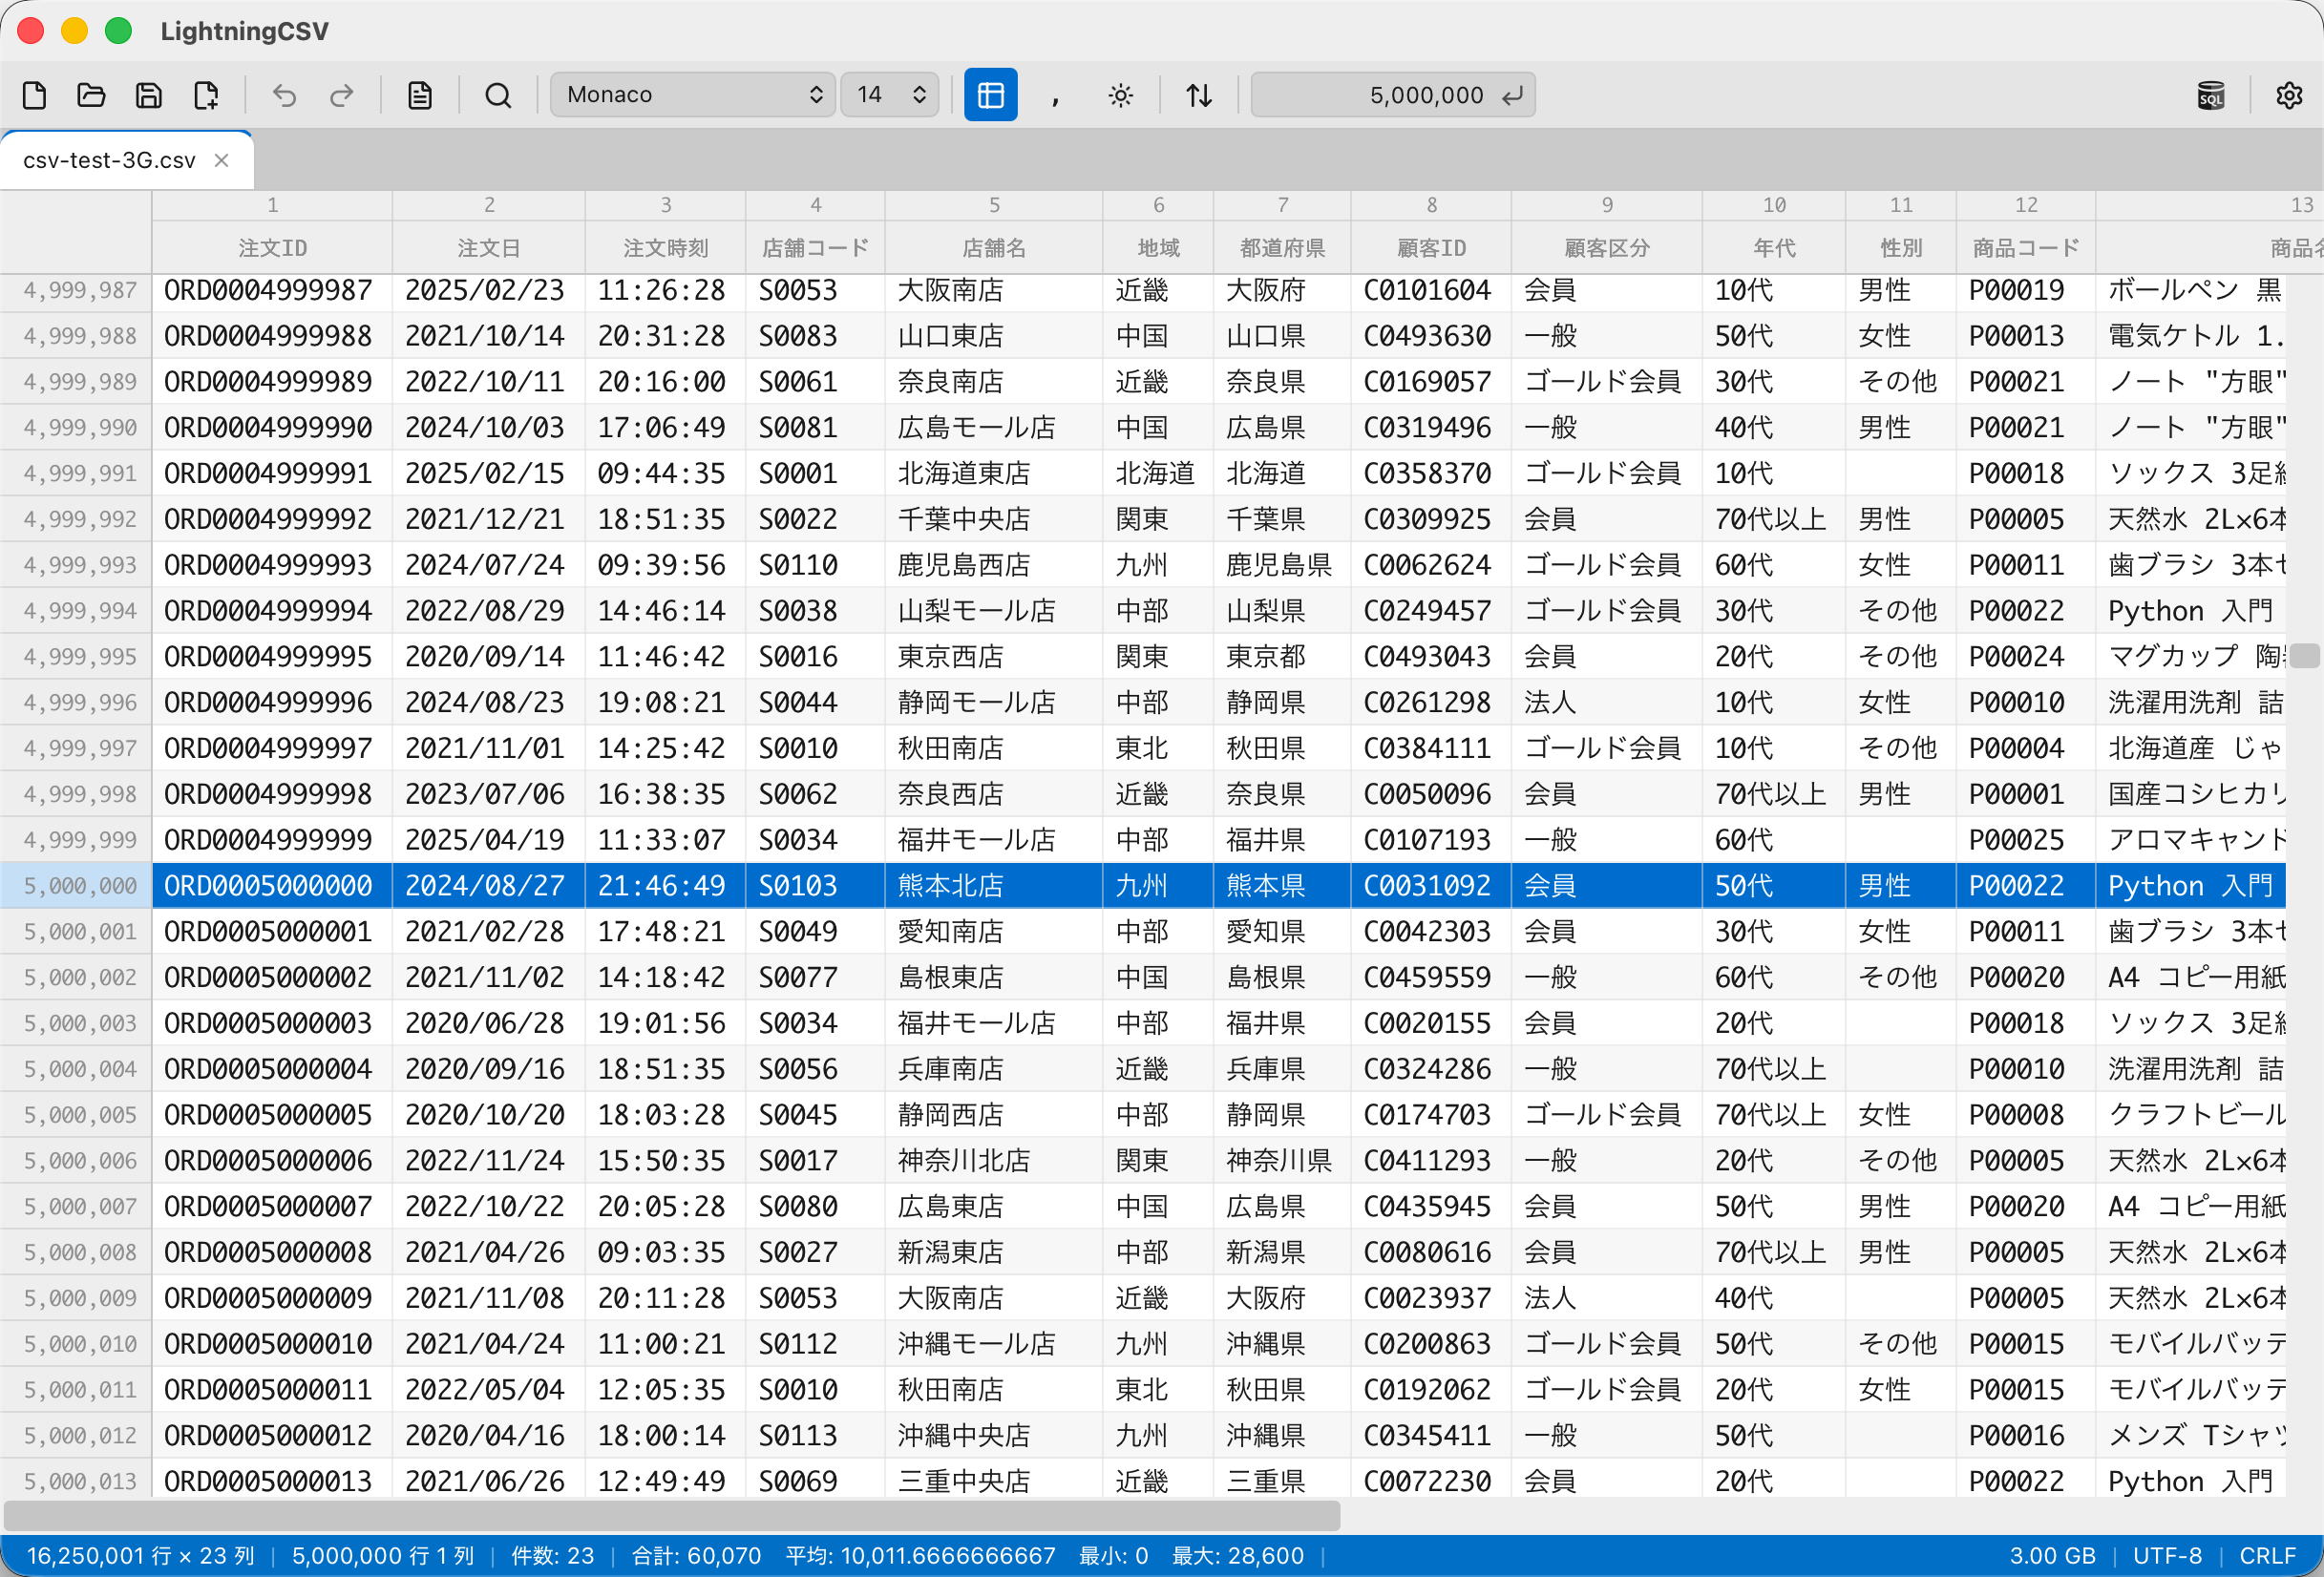Click the go-to-row field showing 5,000,000

tap(1392, 95)
